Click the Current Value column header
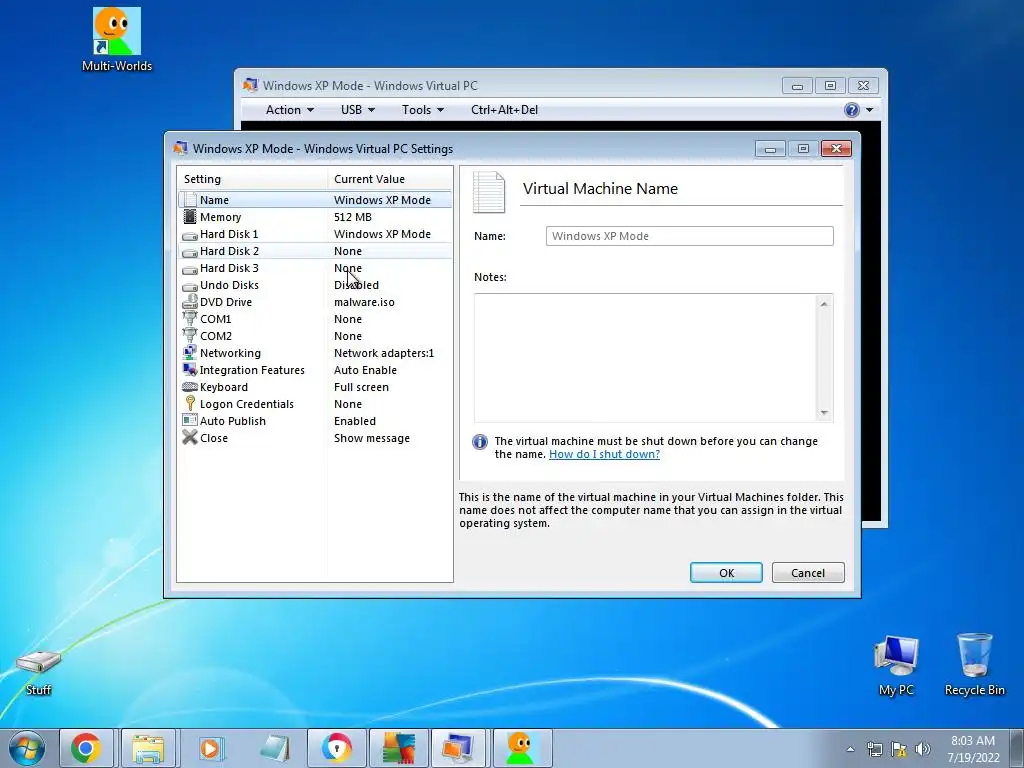 pos(390,179)
